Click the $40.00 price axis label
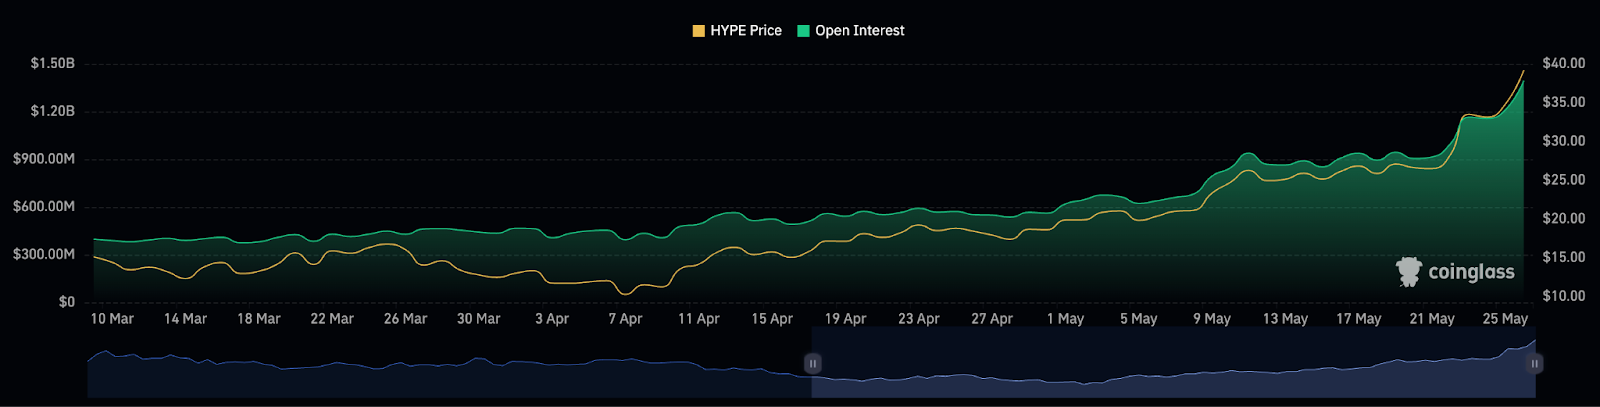This screenshot has height=407, width=1600. coord(1564,63)
